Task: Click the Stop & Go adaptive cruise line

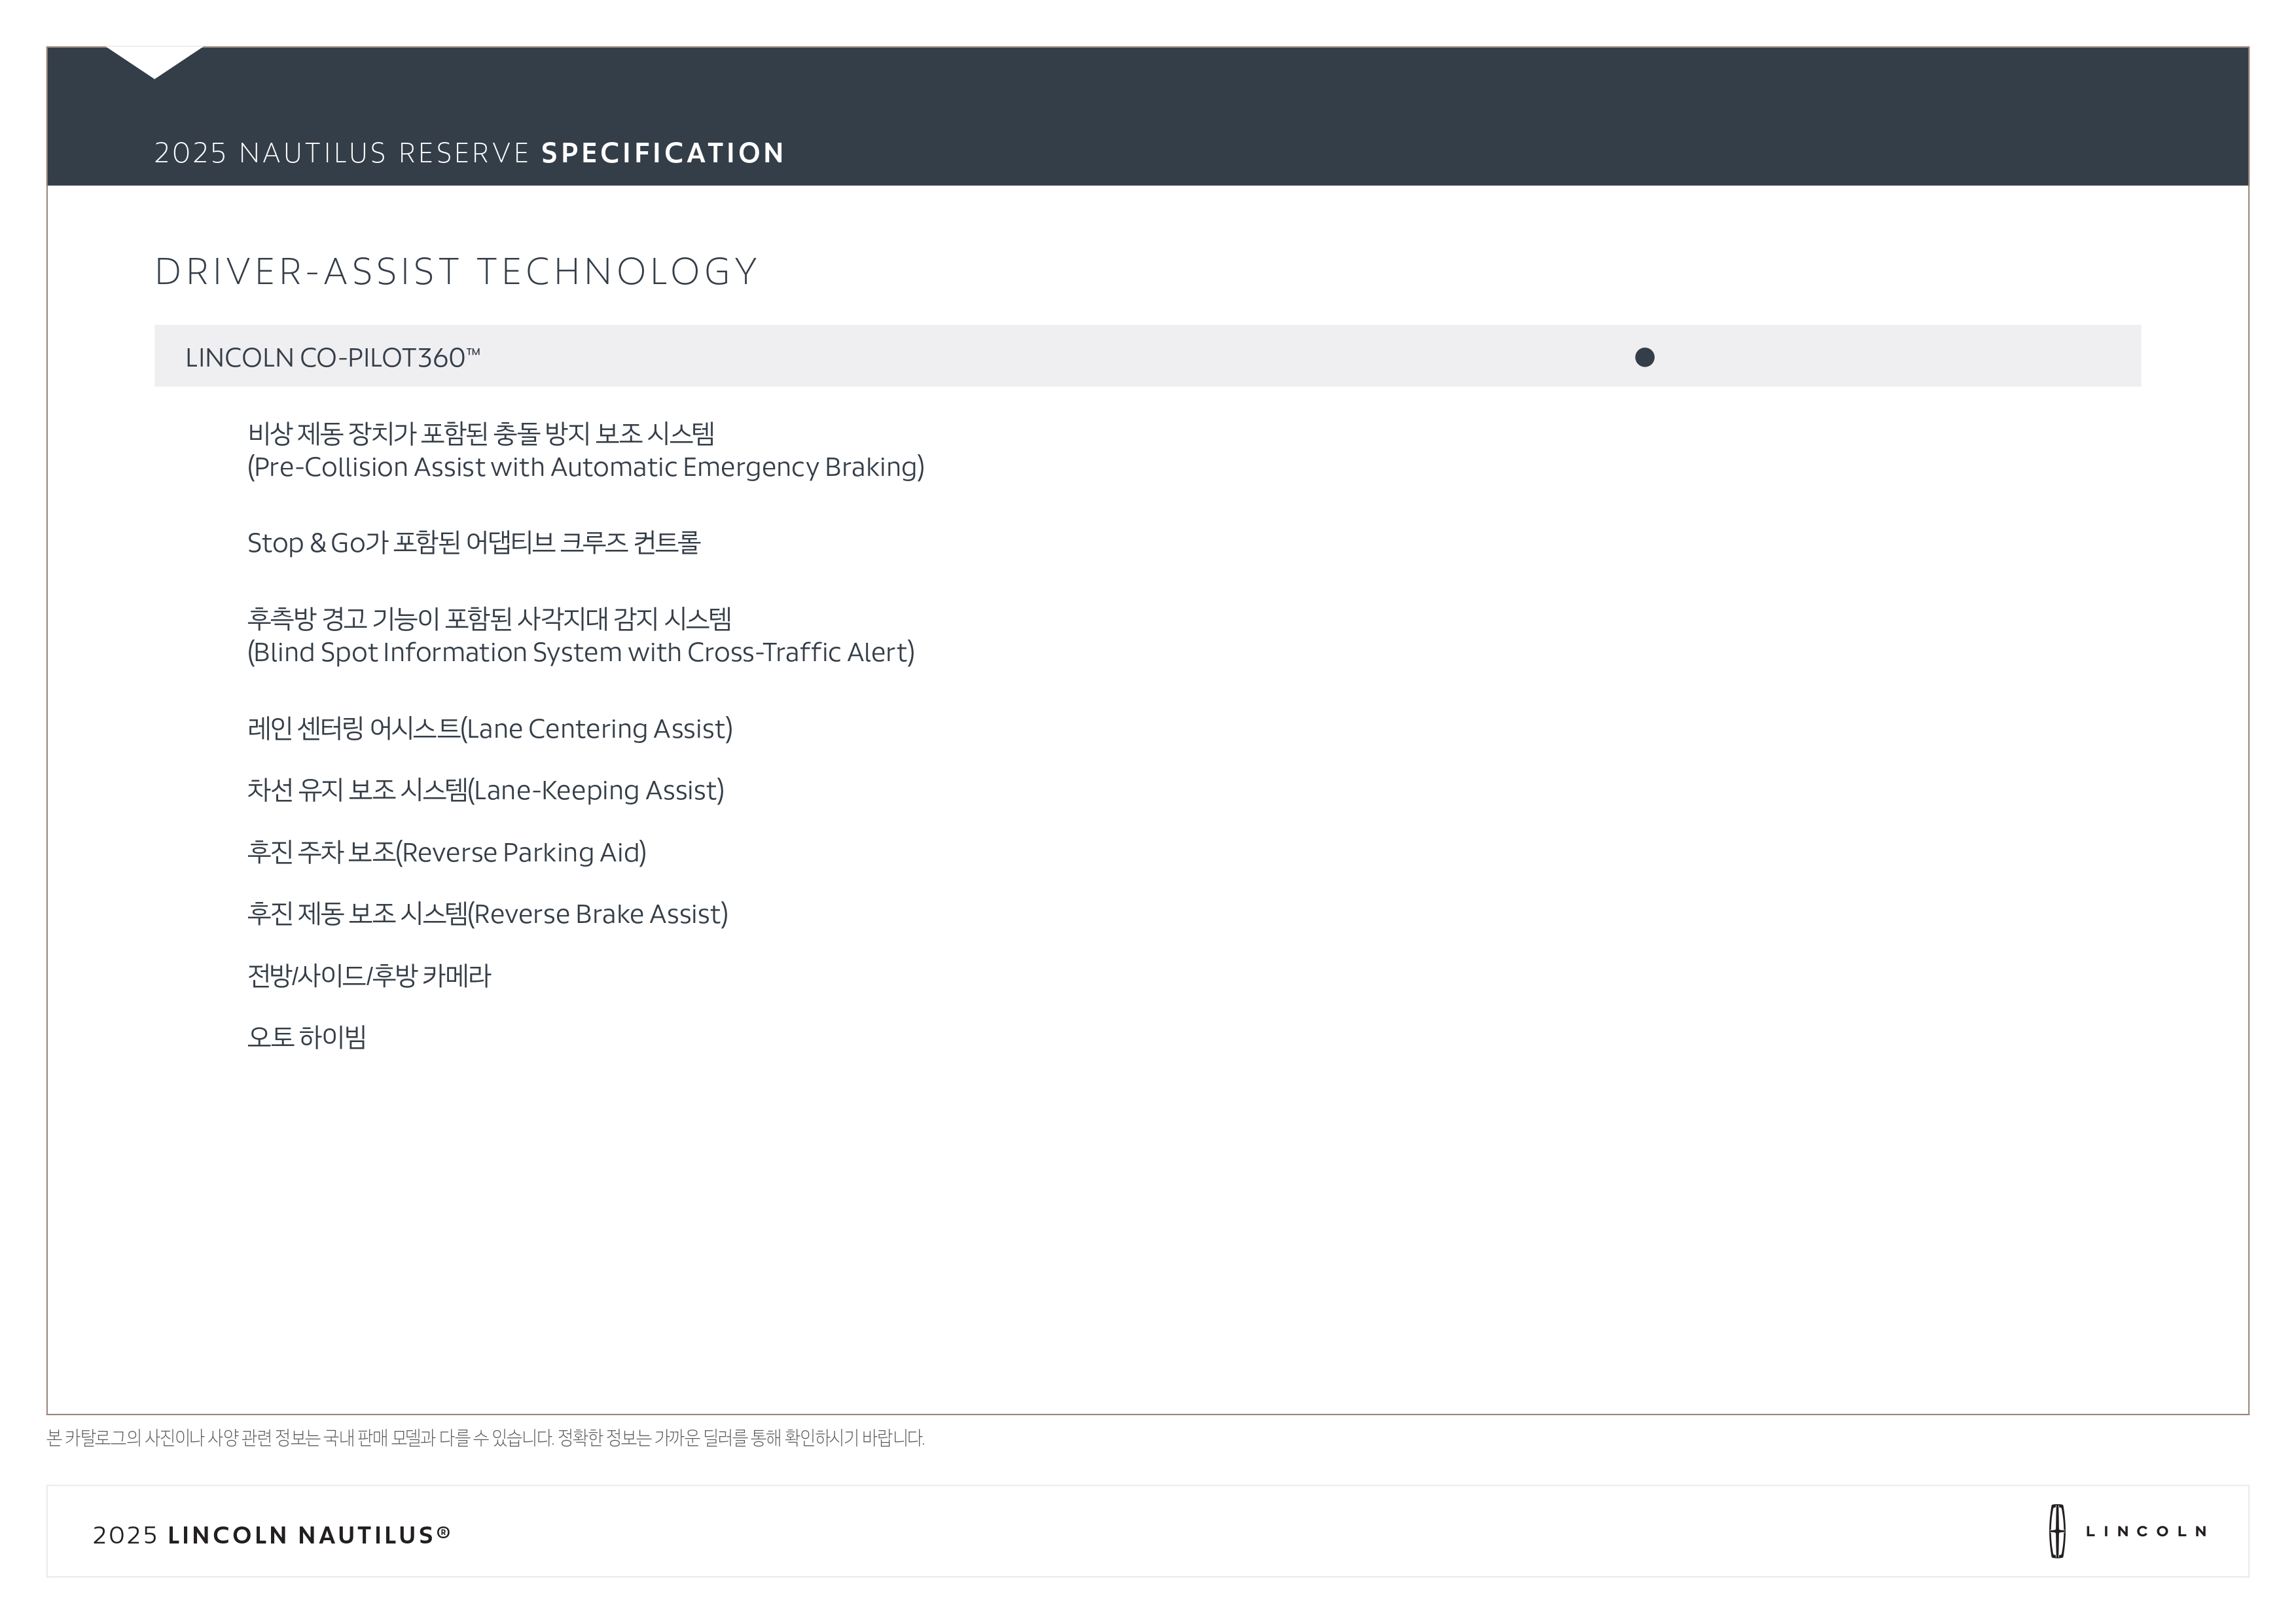Action: 473,542
